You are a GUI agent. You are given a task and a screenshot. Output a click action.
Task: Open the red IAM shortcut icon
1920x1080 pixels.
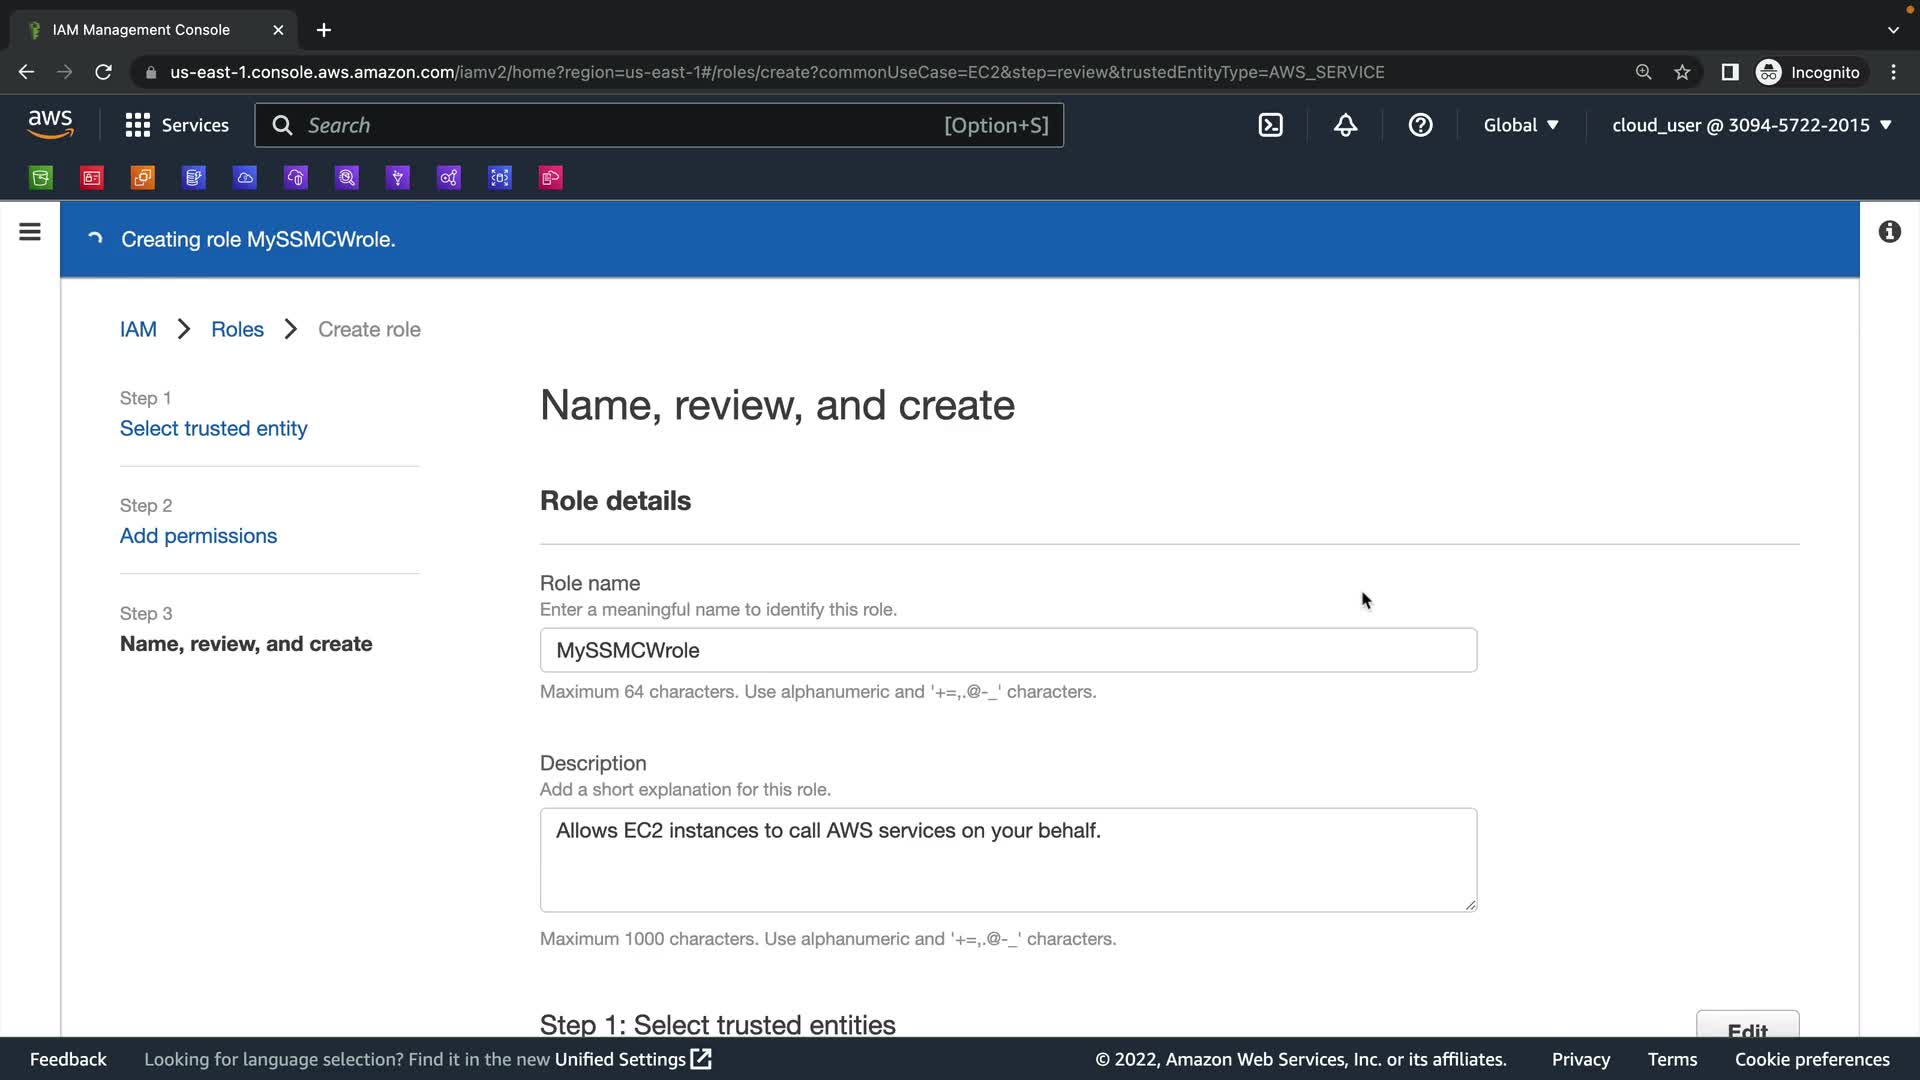pyautogui.click(x=92, y=178)
